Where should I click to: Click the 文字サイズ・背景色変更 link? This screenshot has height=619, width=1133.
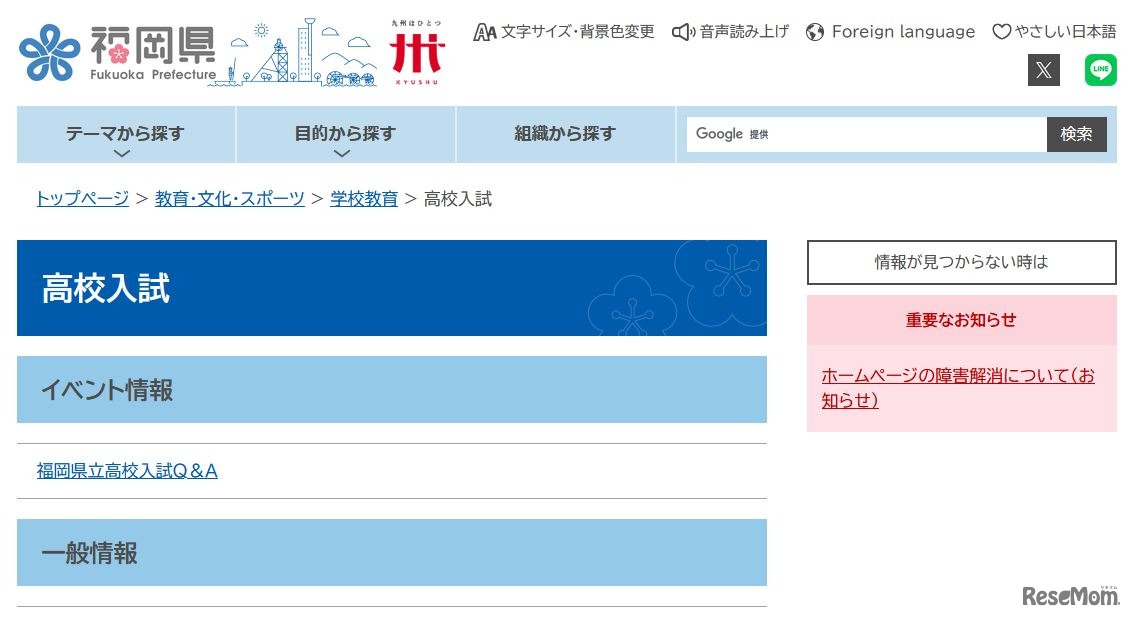click(x=564, y=32)
